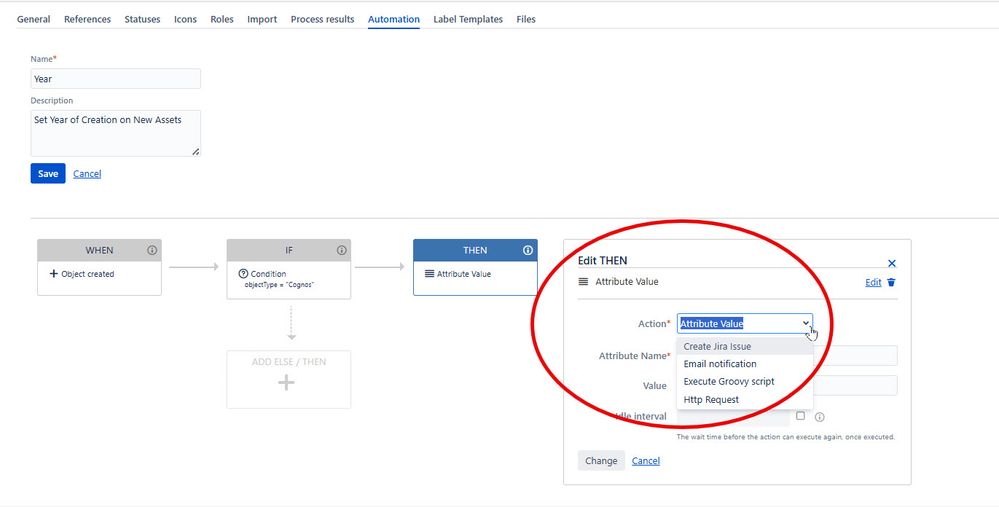Viewport: 999px width, 507px height.
Task: Click the lines icon in Edit THEN header
Action: click(583, 282)
